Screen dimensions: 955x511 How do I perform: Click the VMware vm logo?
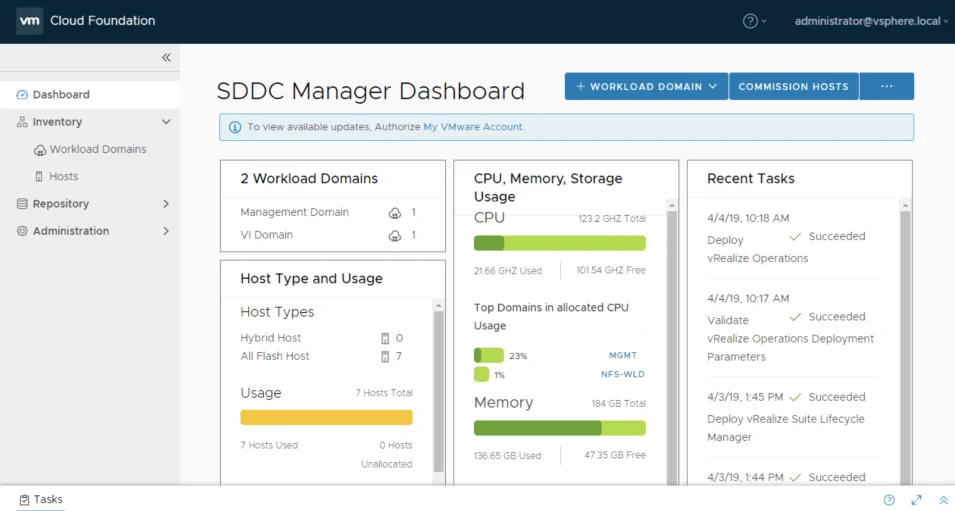tap(29, 21)
